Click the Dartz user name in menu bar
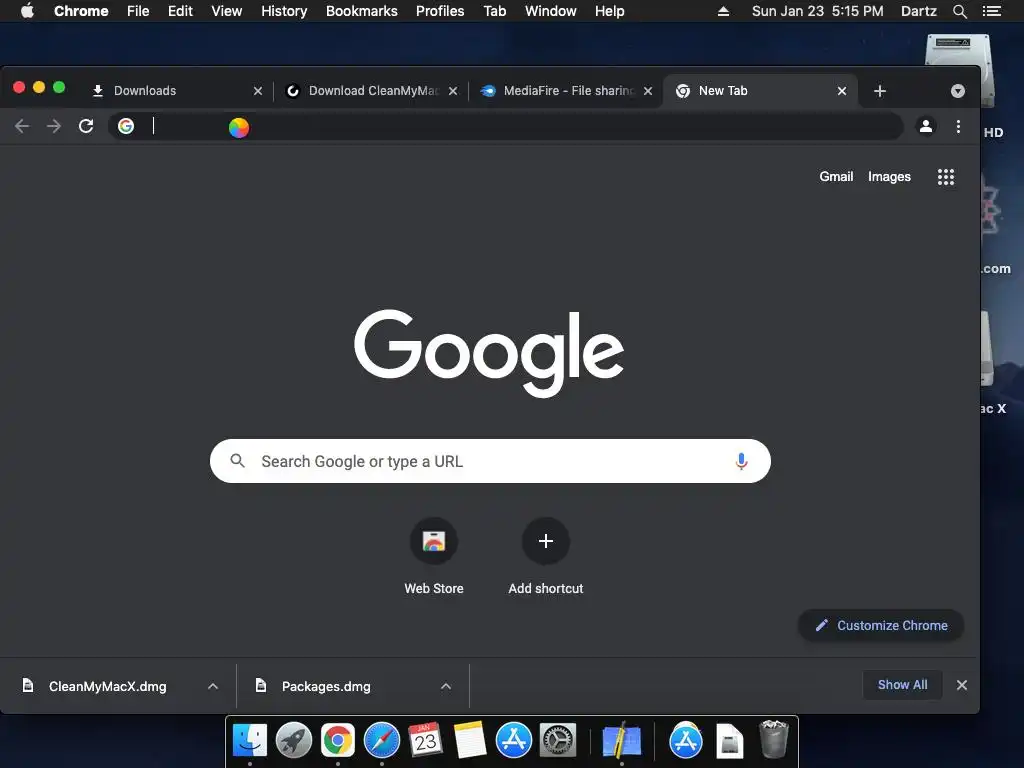This screenshot has width=1024, height=768. coord(918,11)
